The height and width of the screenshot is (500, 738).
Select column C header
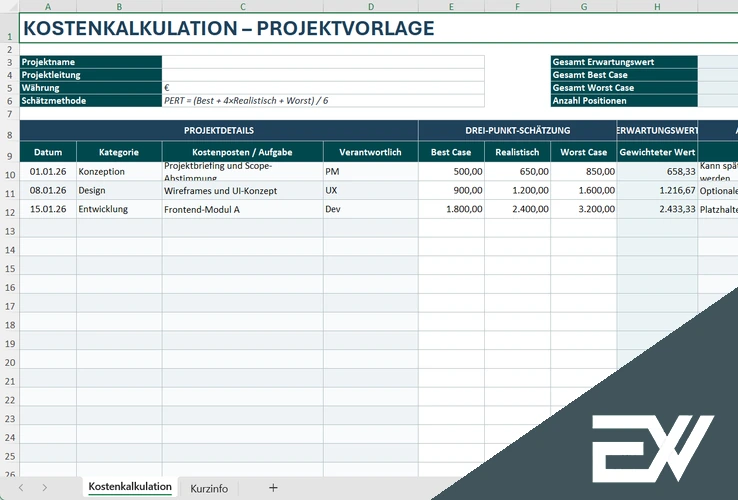pos(242,6)
